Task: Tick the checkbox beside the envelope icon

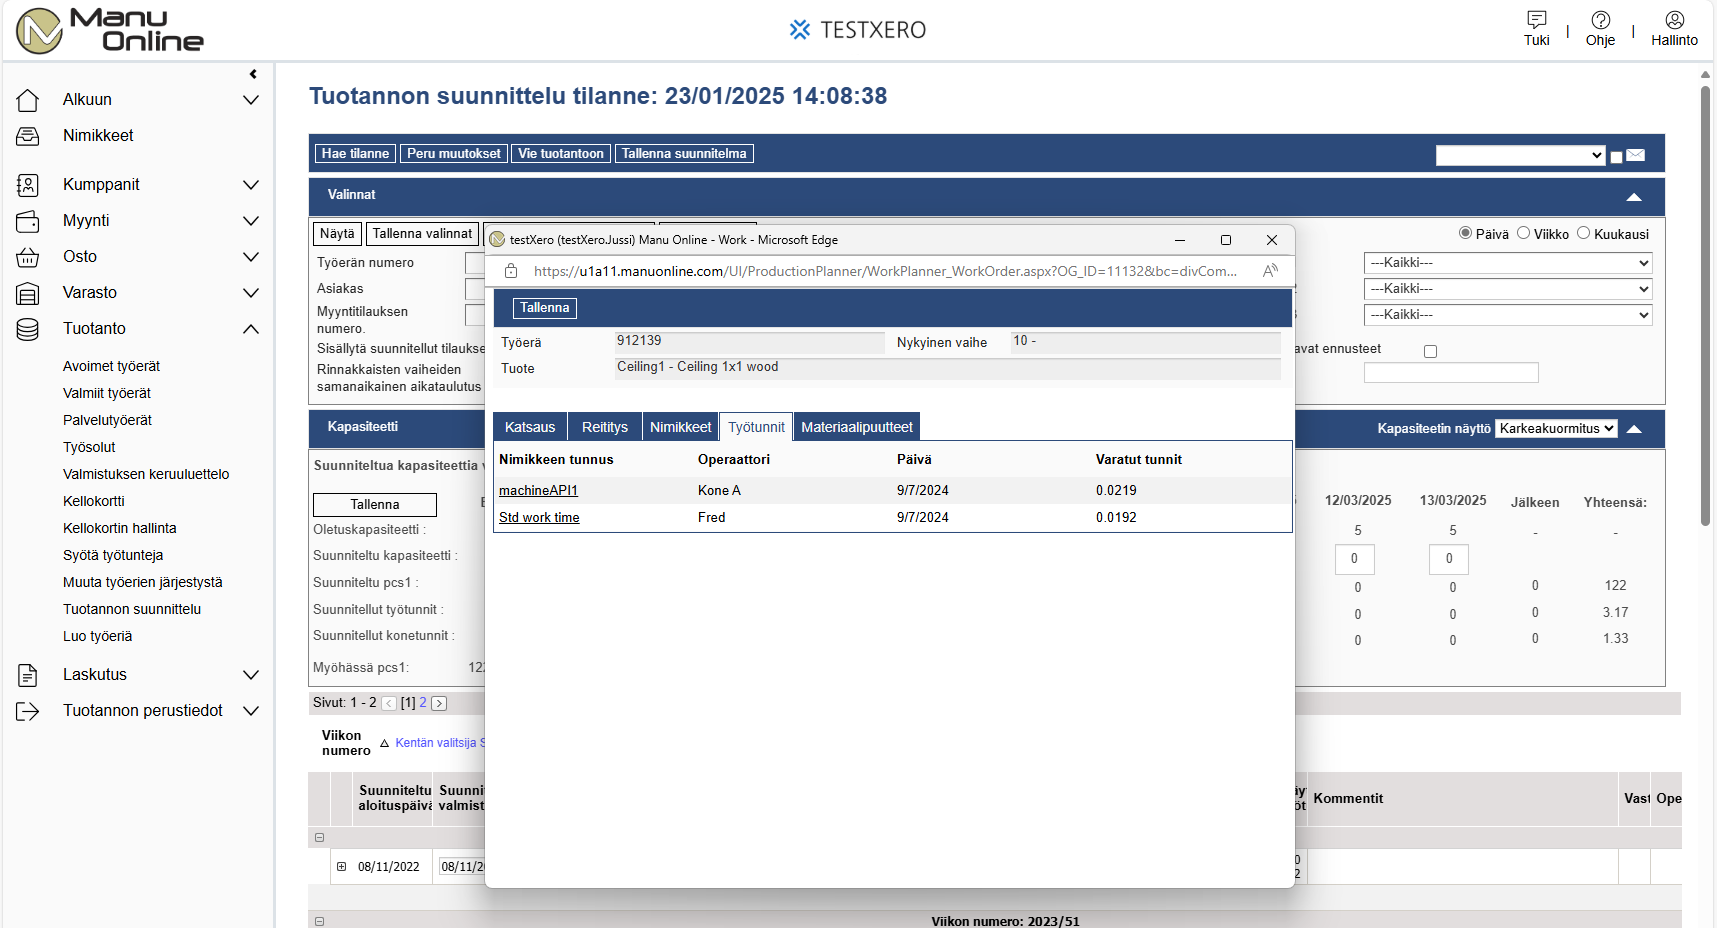Action: 1616,157
